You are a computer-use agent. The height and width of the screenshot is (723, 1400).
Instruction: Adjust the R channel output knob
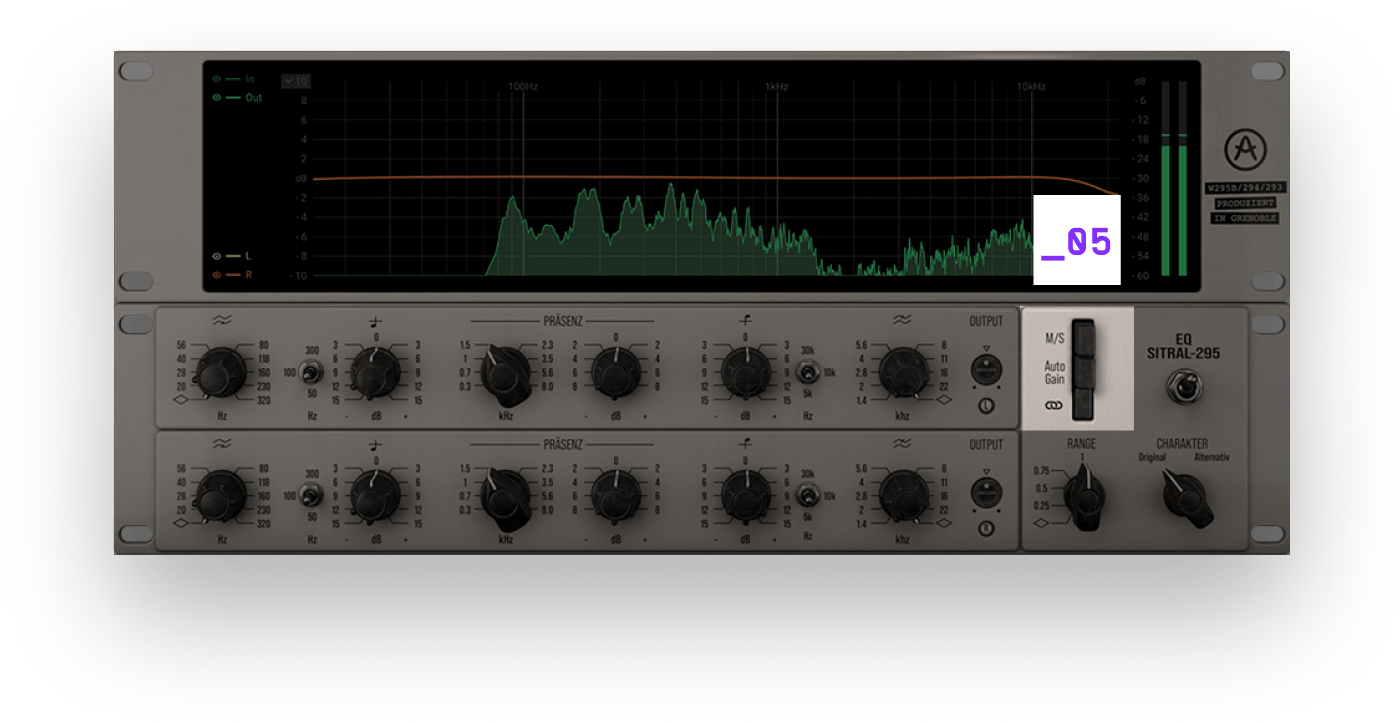(x=987, y=493)
